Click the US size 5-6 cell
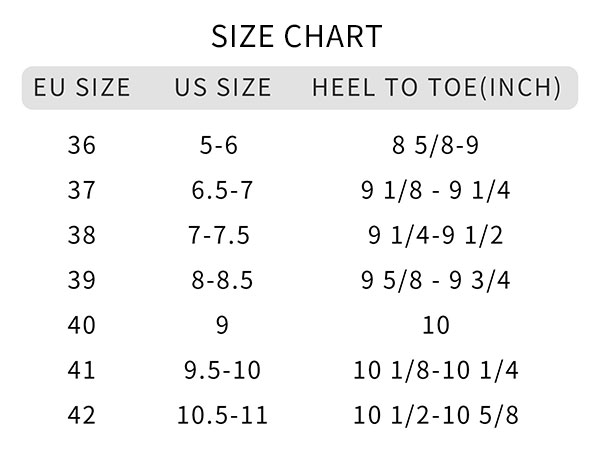Image resolution: width=600 pixels, height=450 pixels. [x=219, y=146]
